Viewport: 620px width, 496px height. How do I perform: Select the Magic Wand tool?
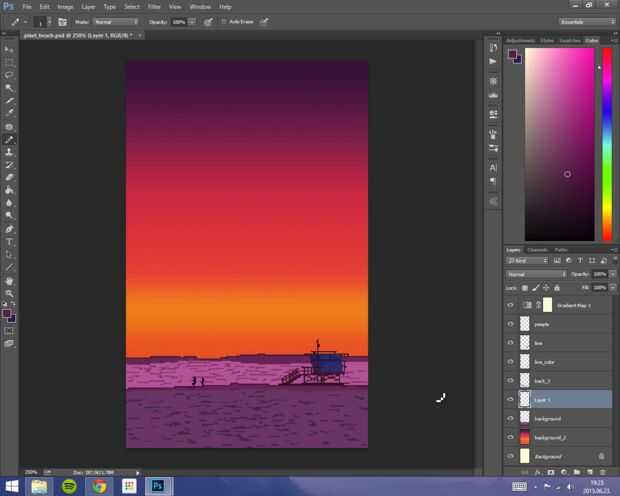coord(9,87)
